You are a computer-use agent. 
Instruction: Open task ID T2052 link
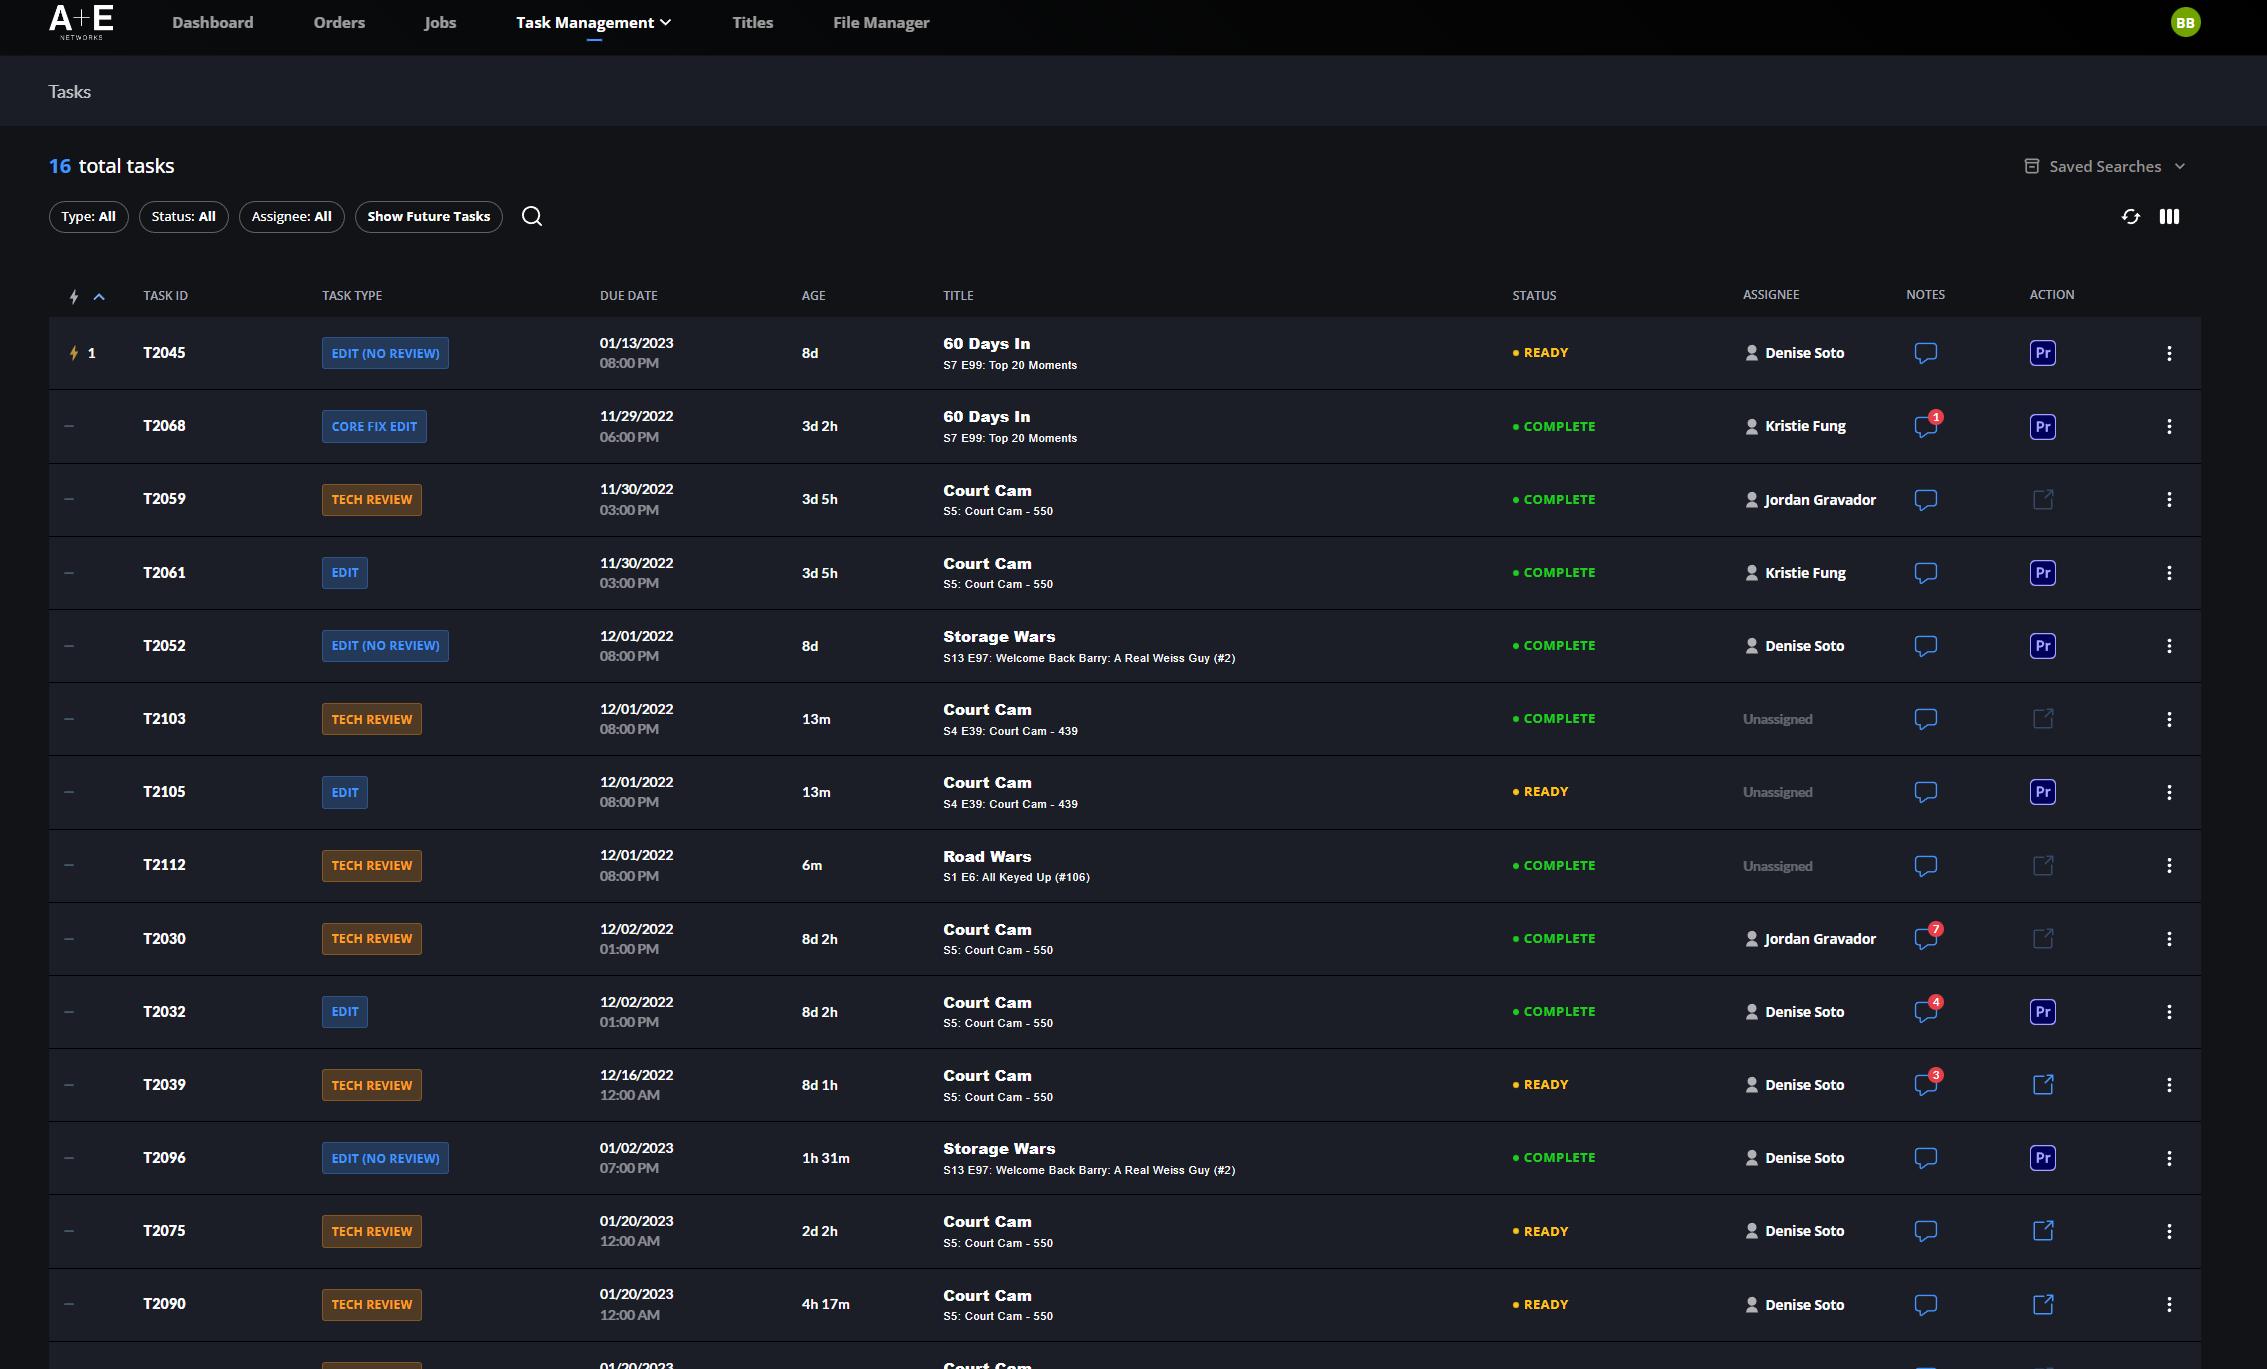pyautogui.click(x=164, y=645)
